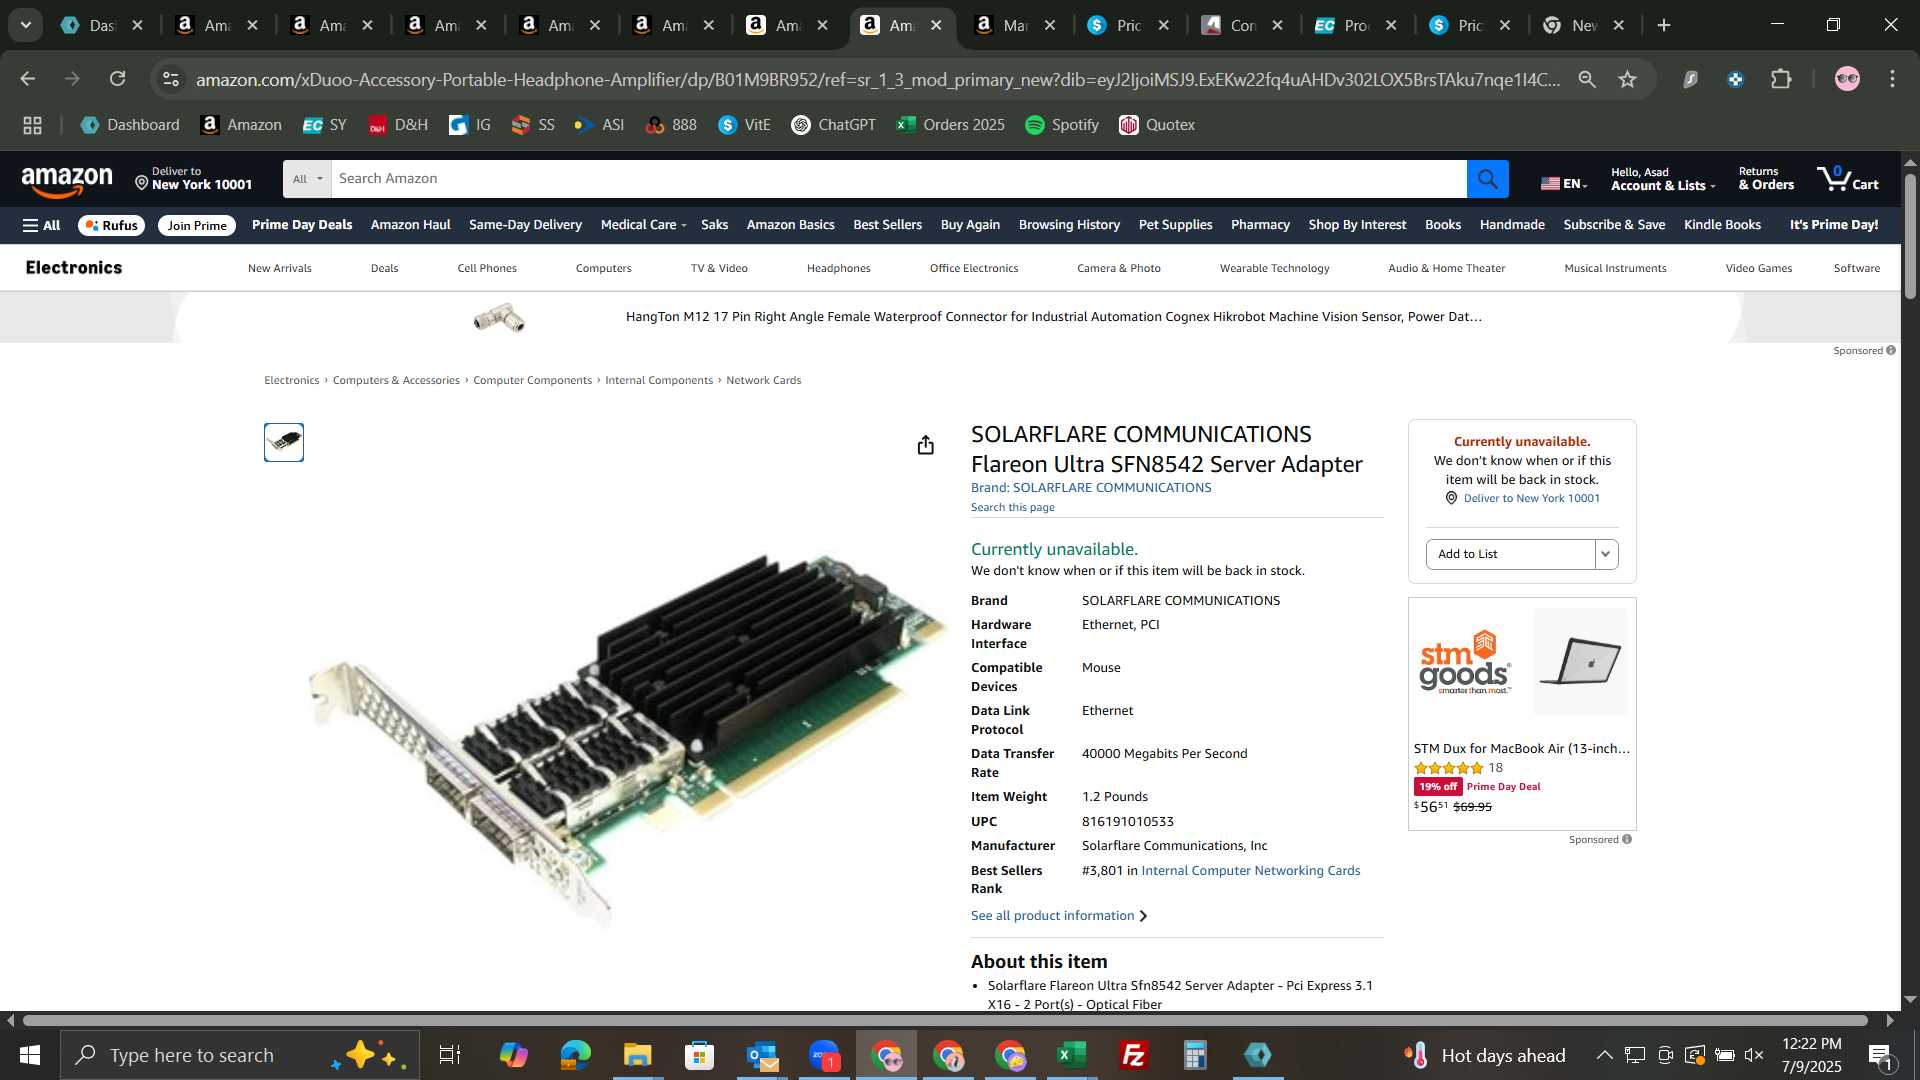
Task: Share this product via share icon
Action: click(925, 445)
